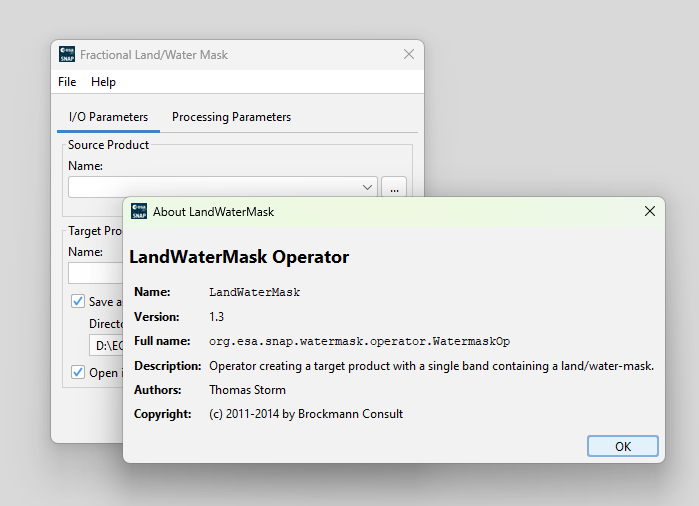
Task: Open the Help menu
Action: [x=103, y=82]
